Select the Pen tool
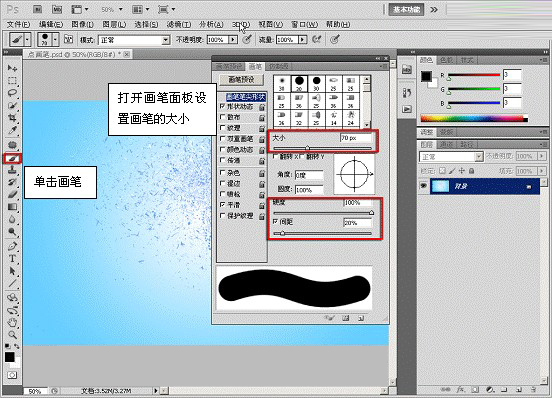 click(12, 246)
